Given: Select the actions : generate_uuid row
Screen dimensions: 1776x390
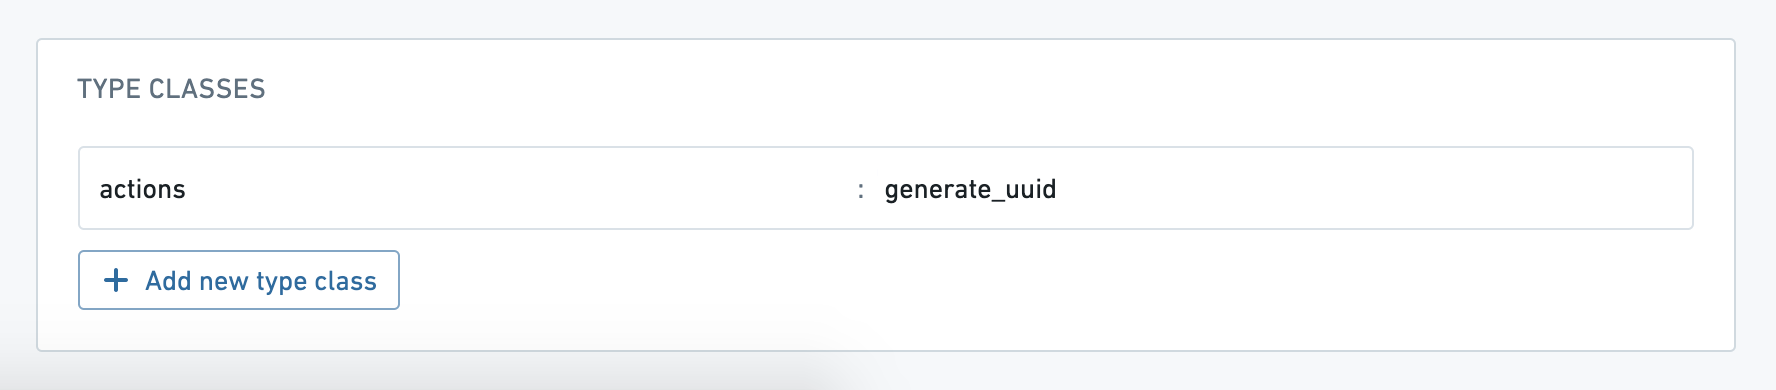Looking at the screenshot, I should (886, 188).
